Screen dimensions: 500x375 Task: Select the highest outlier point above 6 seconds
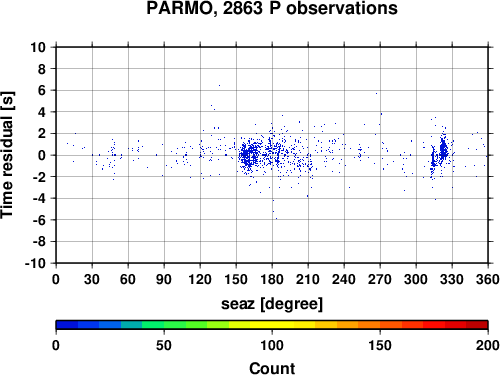(219, 85)
